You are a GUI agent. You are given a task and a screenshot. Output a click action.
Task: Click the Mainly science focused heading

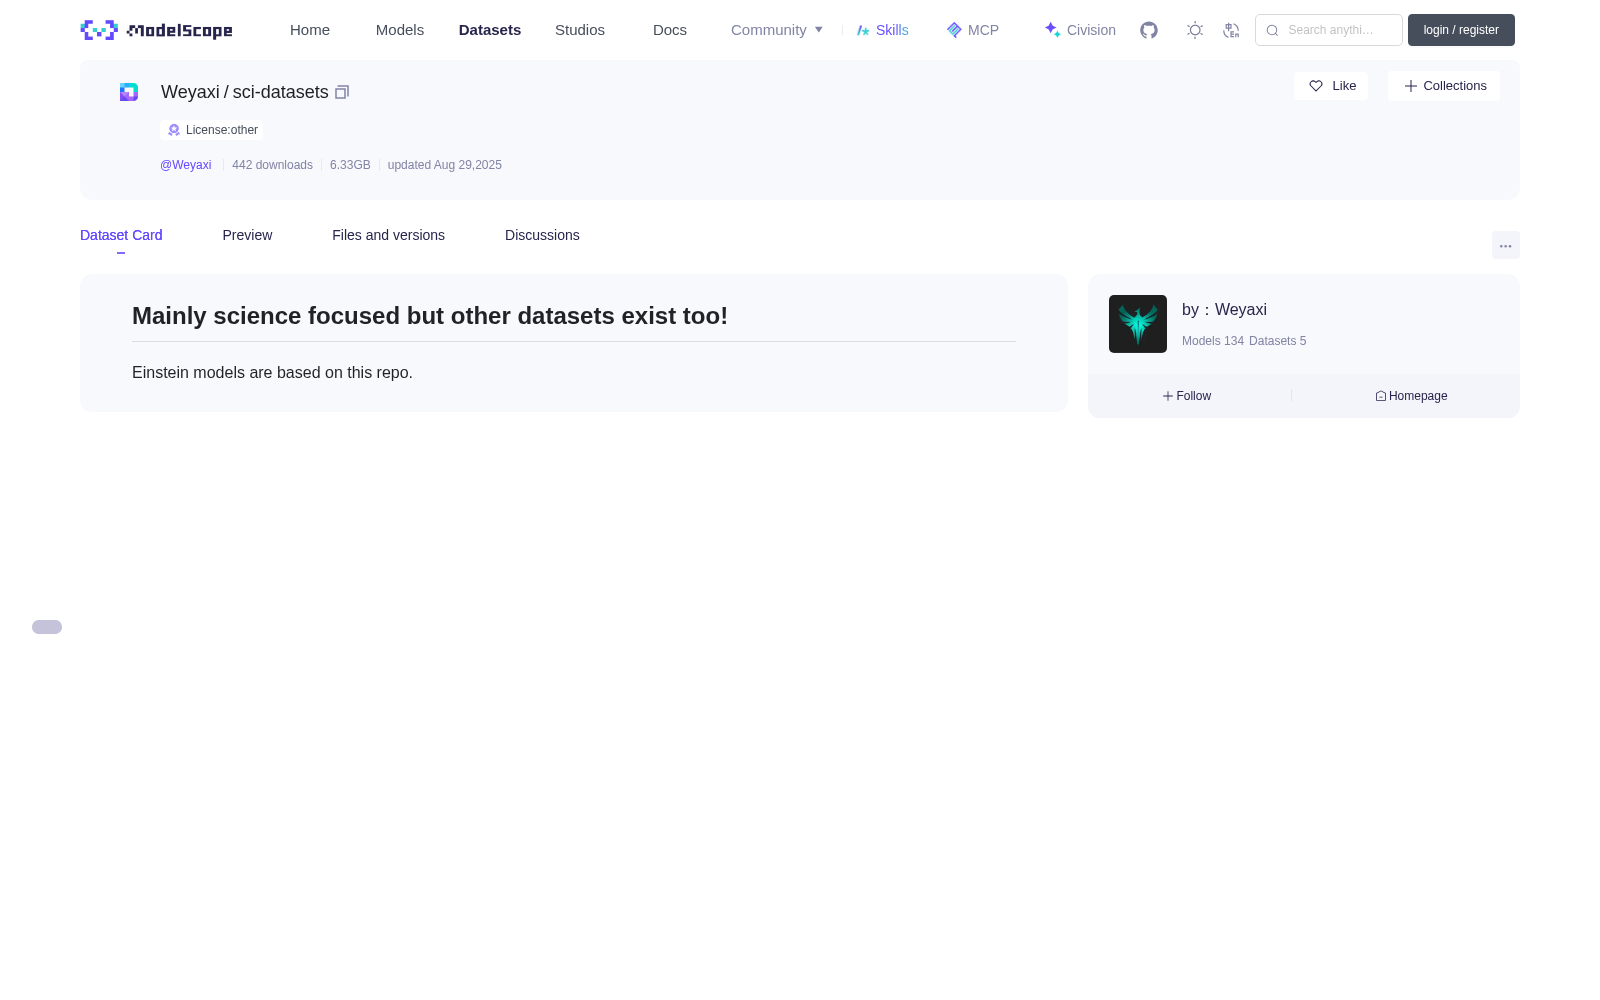click(430, 316)
